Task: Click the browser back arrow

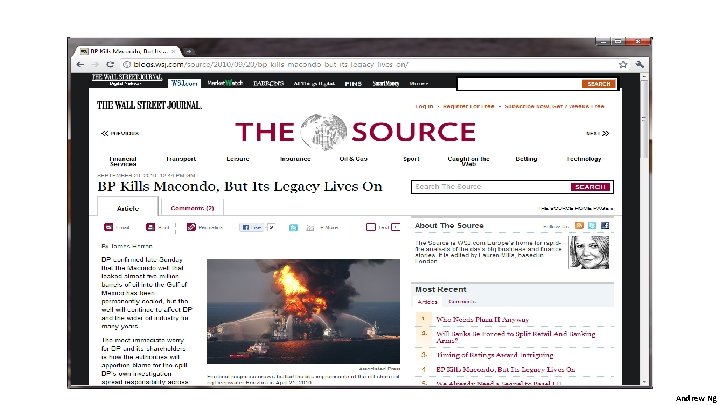Action: 80,65
